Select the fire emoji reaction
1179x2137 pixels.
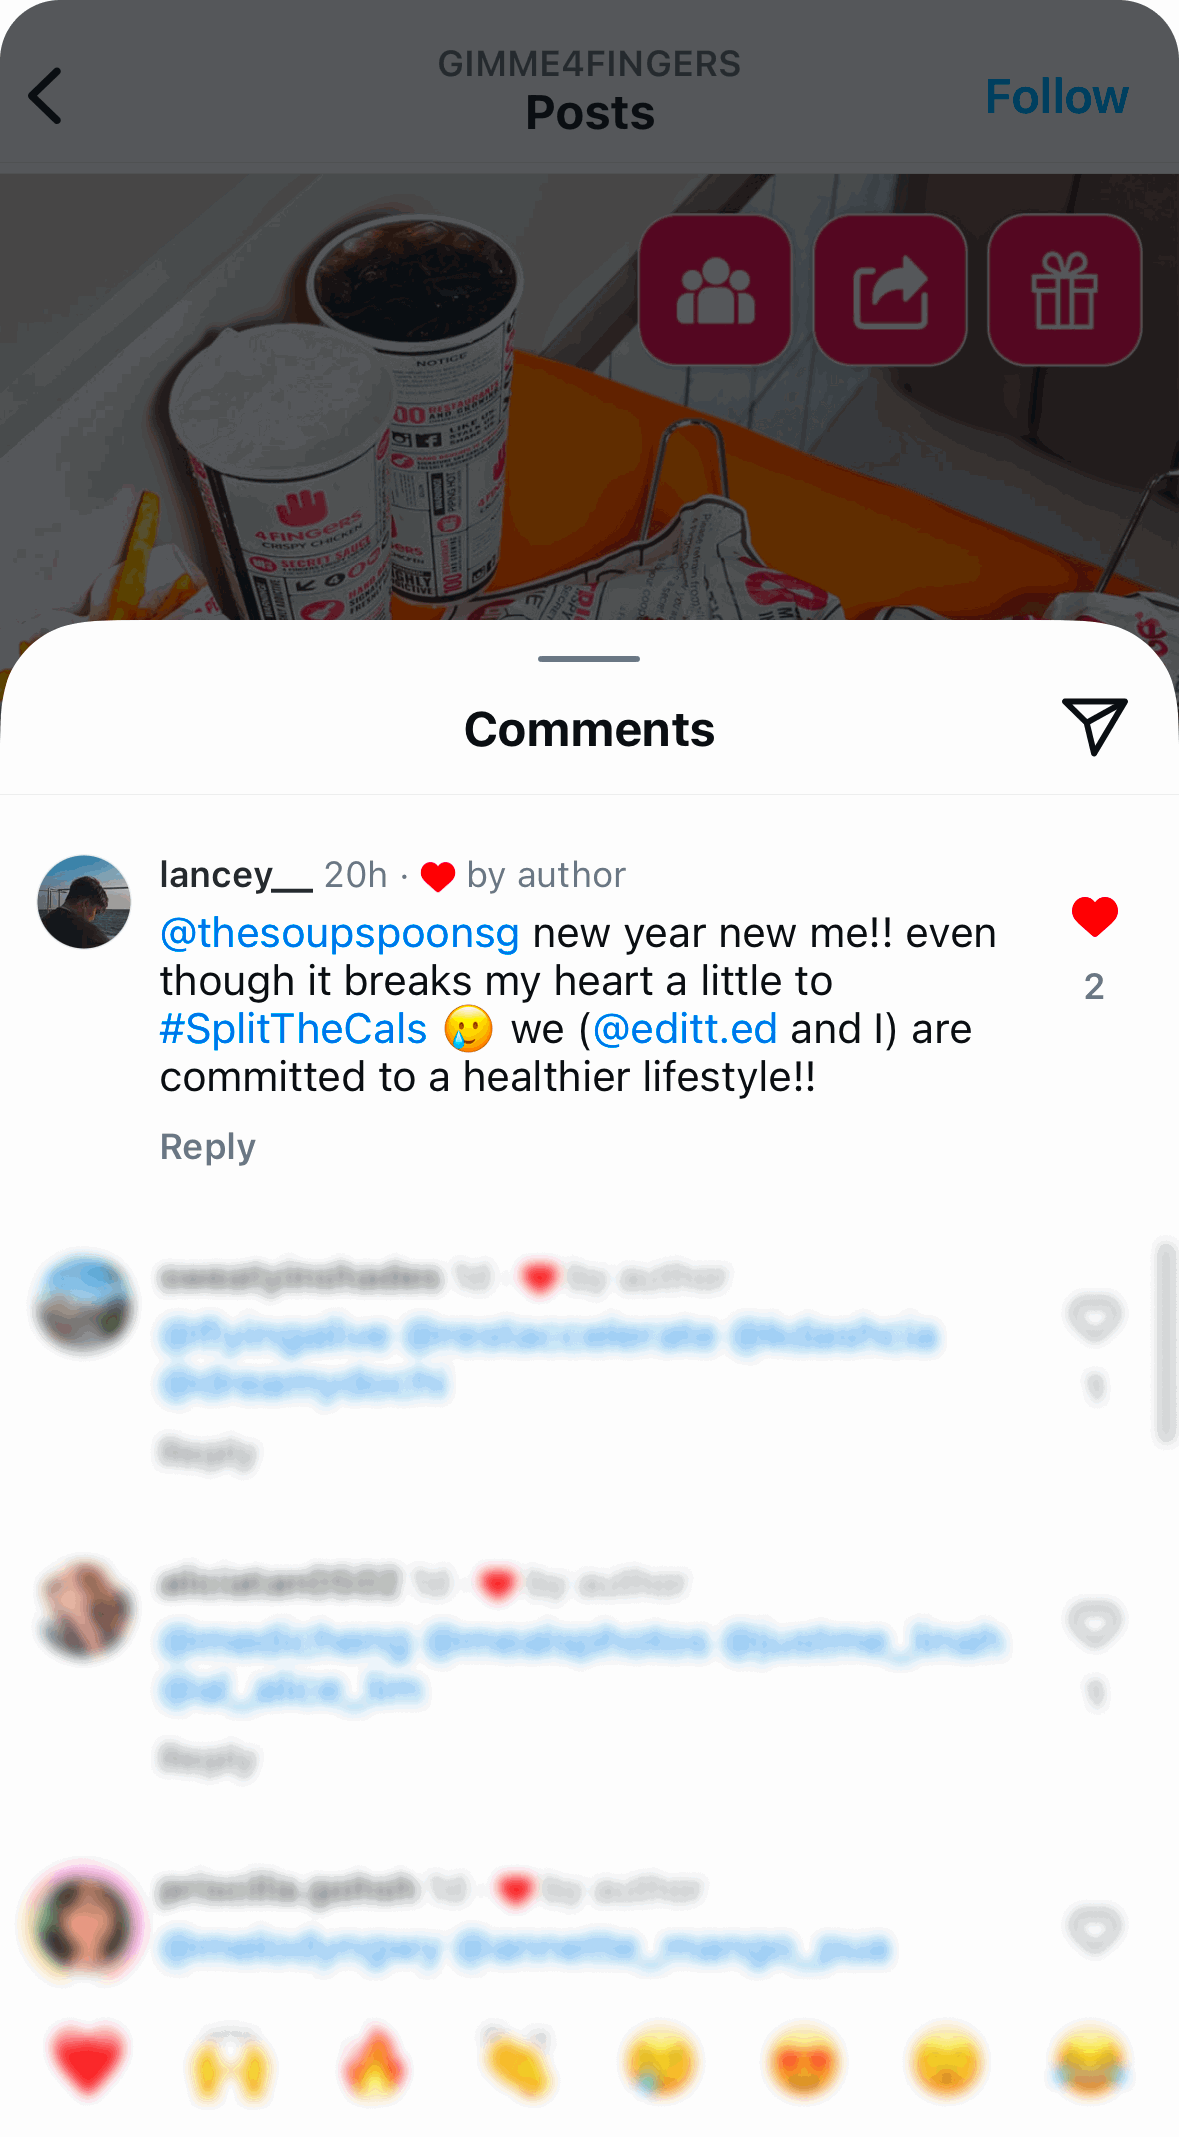375,2061
